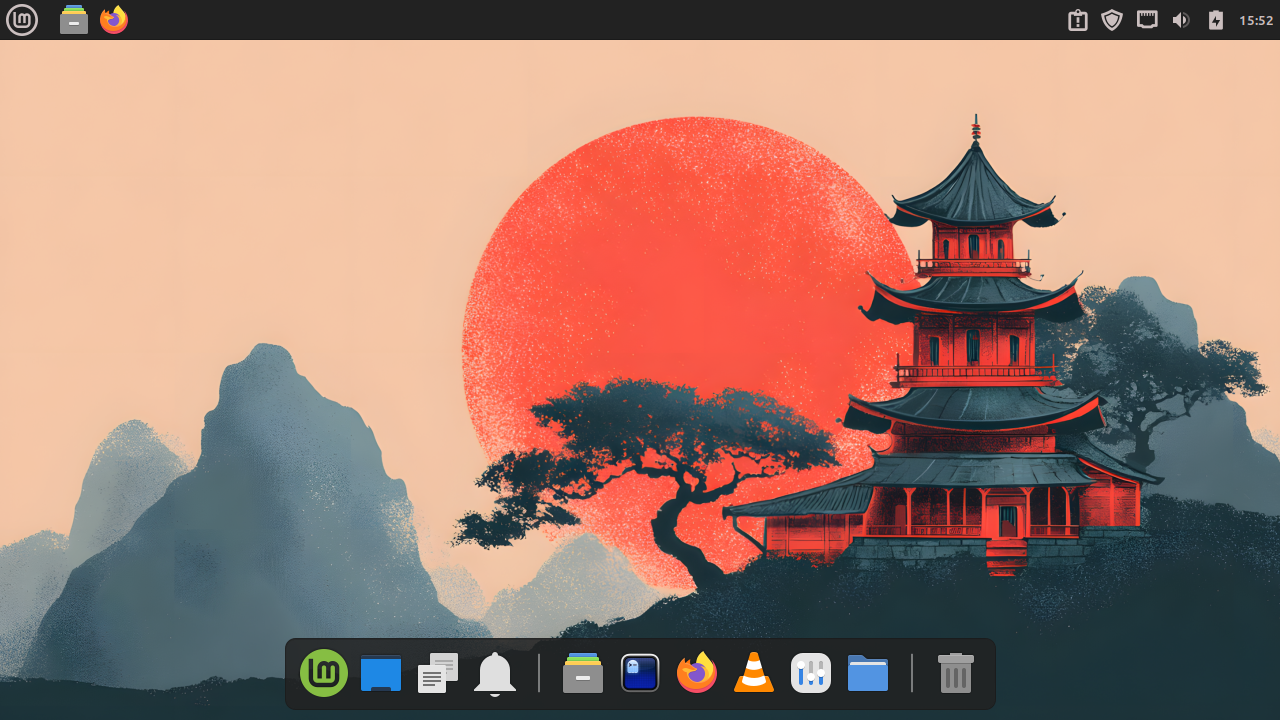Viewport: 1280px width, 720px height.
Task: Launch the sound mixer settings app
Action: click(810, 673)
